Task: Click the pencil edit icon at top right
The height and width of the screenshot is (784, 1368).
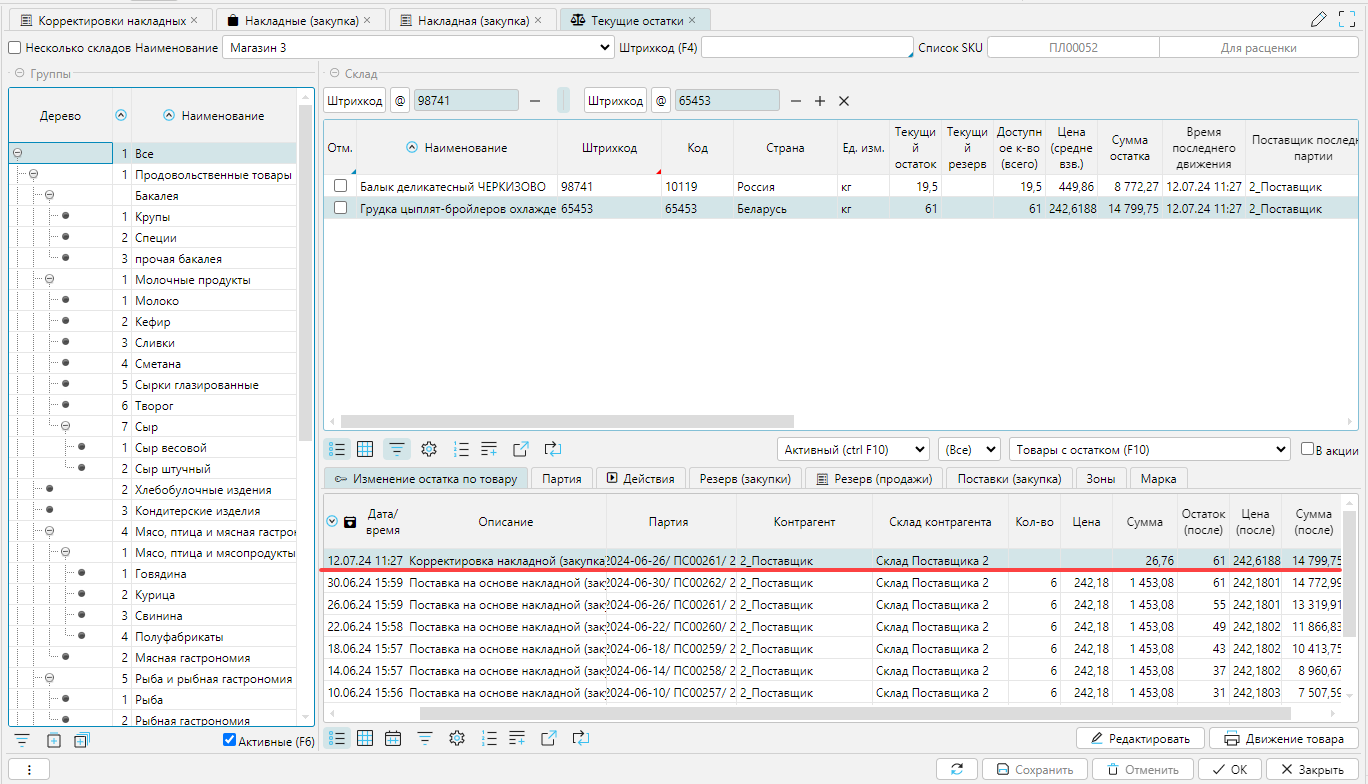Action: pyautogui.click(x=1318, y=19)
